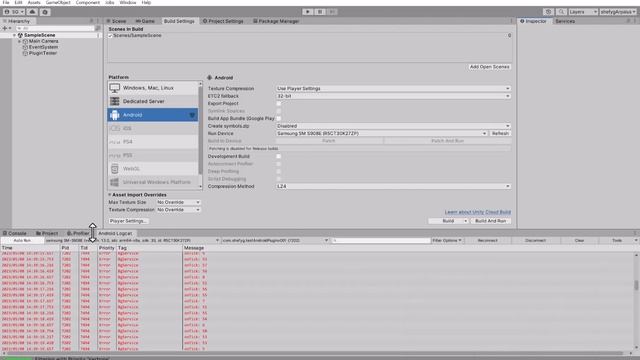Open Texture Compression override dropdown

coord(178,209)
